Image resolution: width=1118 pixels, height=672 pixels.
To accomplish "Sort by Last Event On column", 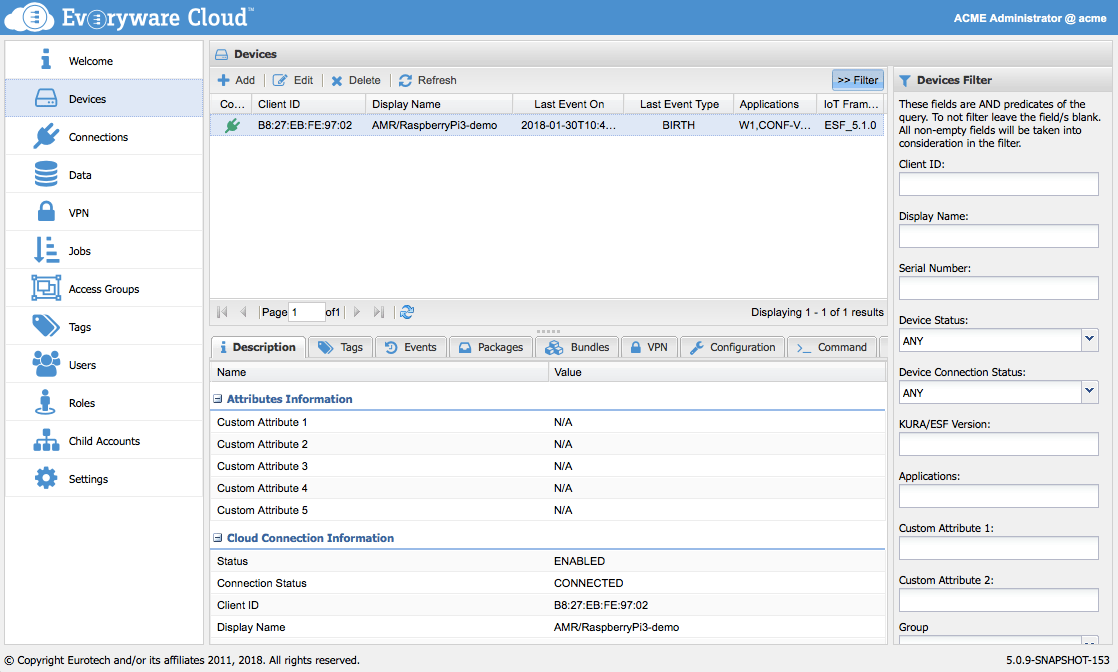I will tap(568, 104).
